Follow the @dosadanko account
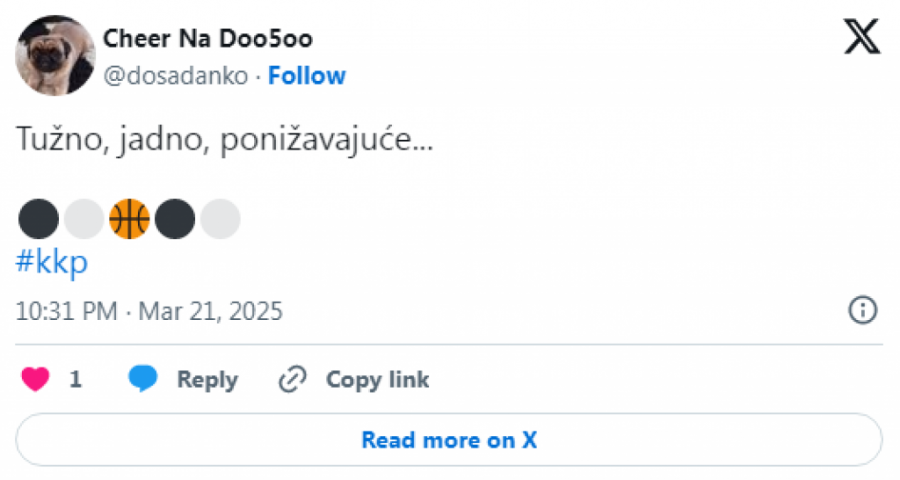Image resolution: width=900 pixels, height=480 pixels. coord(306,76)
